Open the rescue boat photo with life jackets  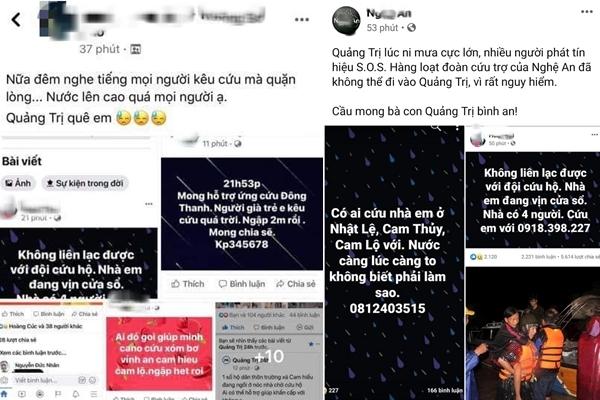click(x=533, y=333)
